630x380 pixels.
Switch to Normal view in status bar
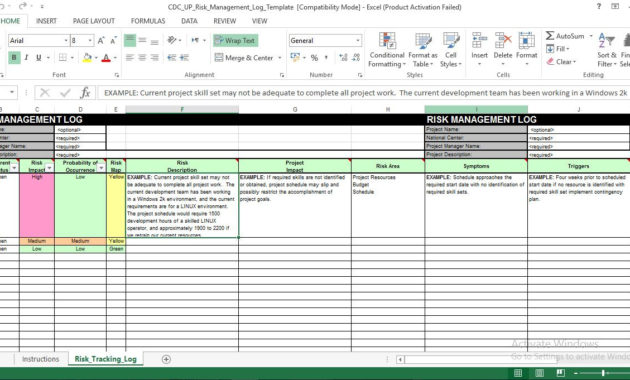tap(518, 373)
